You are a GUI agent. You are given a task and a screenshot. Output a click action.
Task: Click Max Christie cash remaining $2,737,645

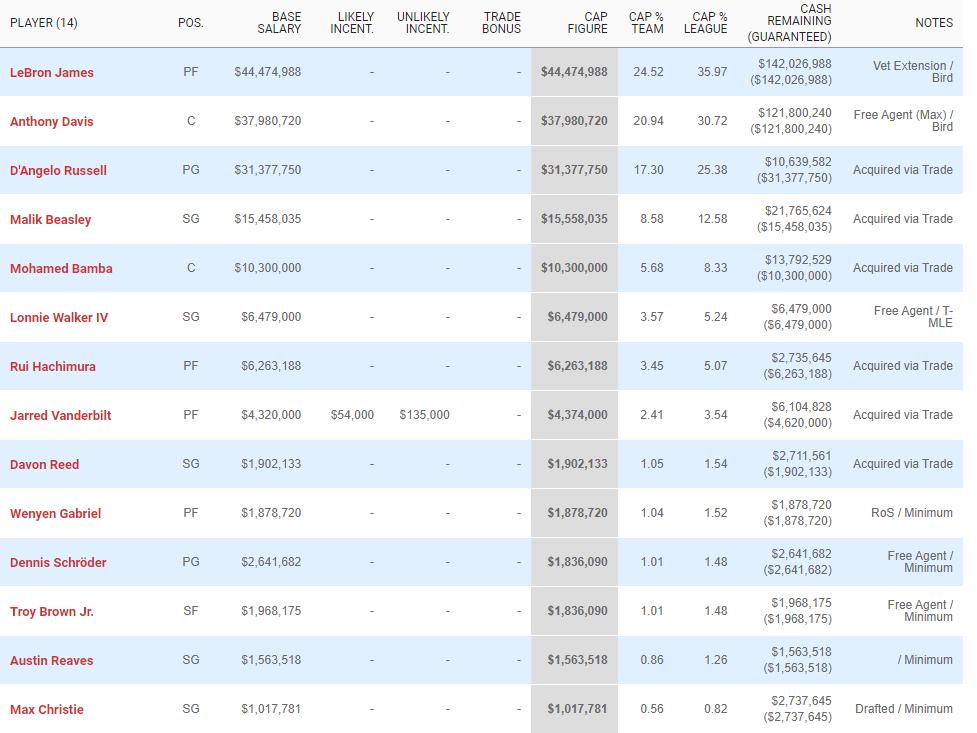point(801,701)
